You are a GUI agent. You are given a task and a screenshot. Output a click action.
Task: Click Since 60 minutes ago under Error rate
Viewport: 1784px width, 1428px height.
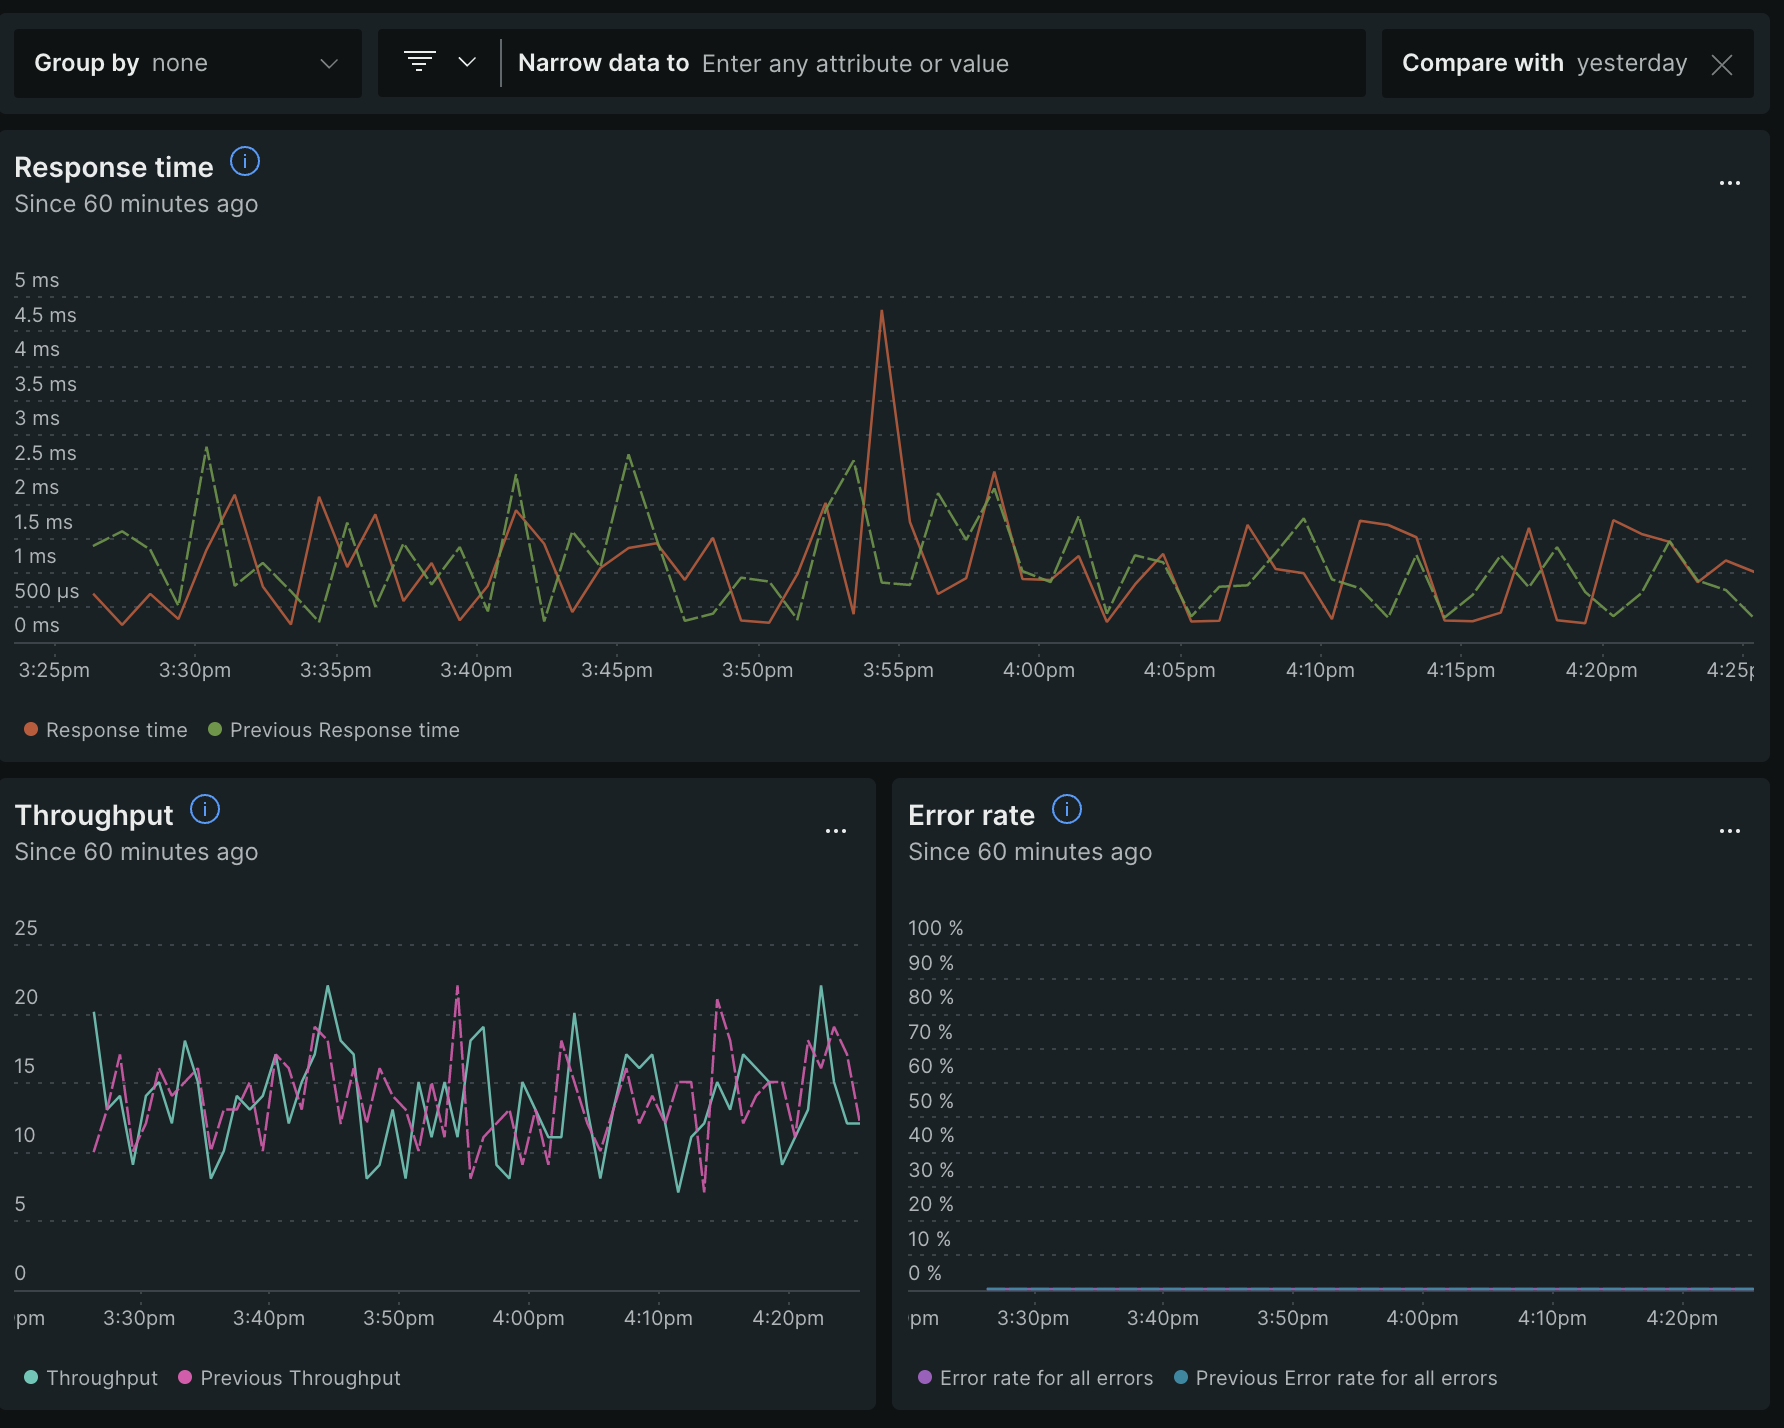tap(1030, 852)
